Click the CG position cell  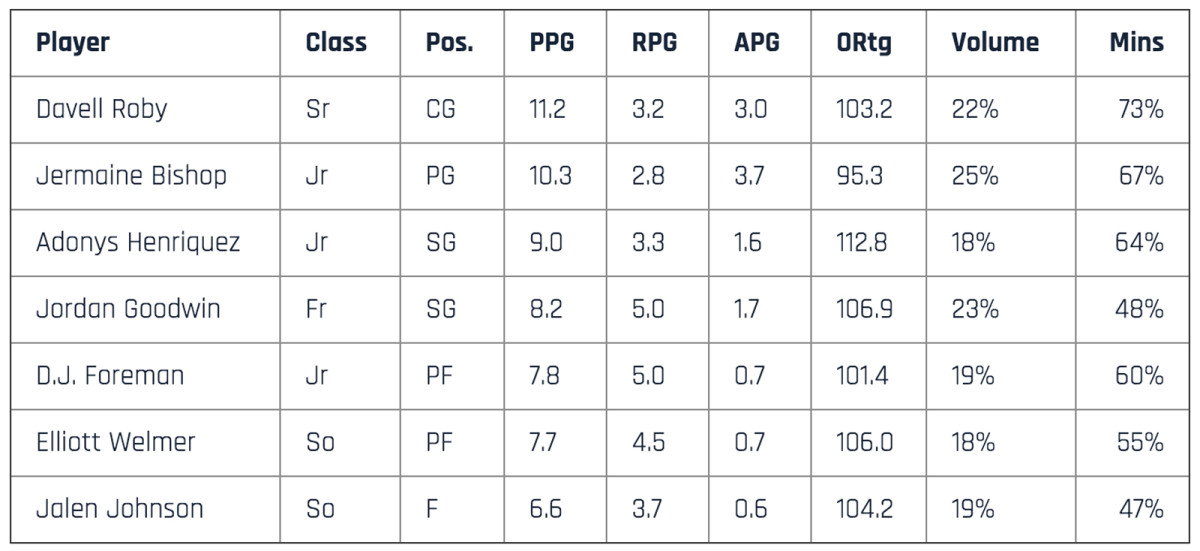(440, 109)
